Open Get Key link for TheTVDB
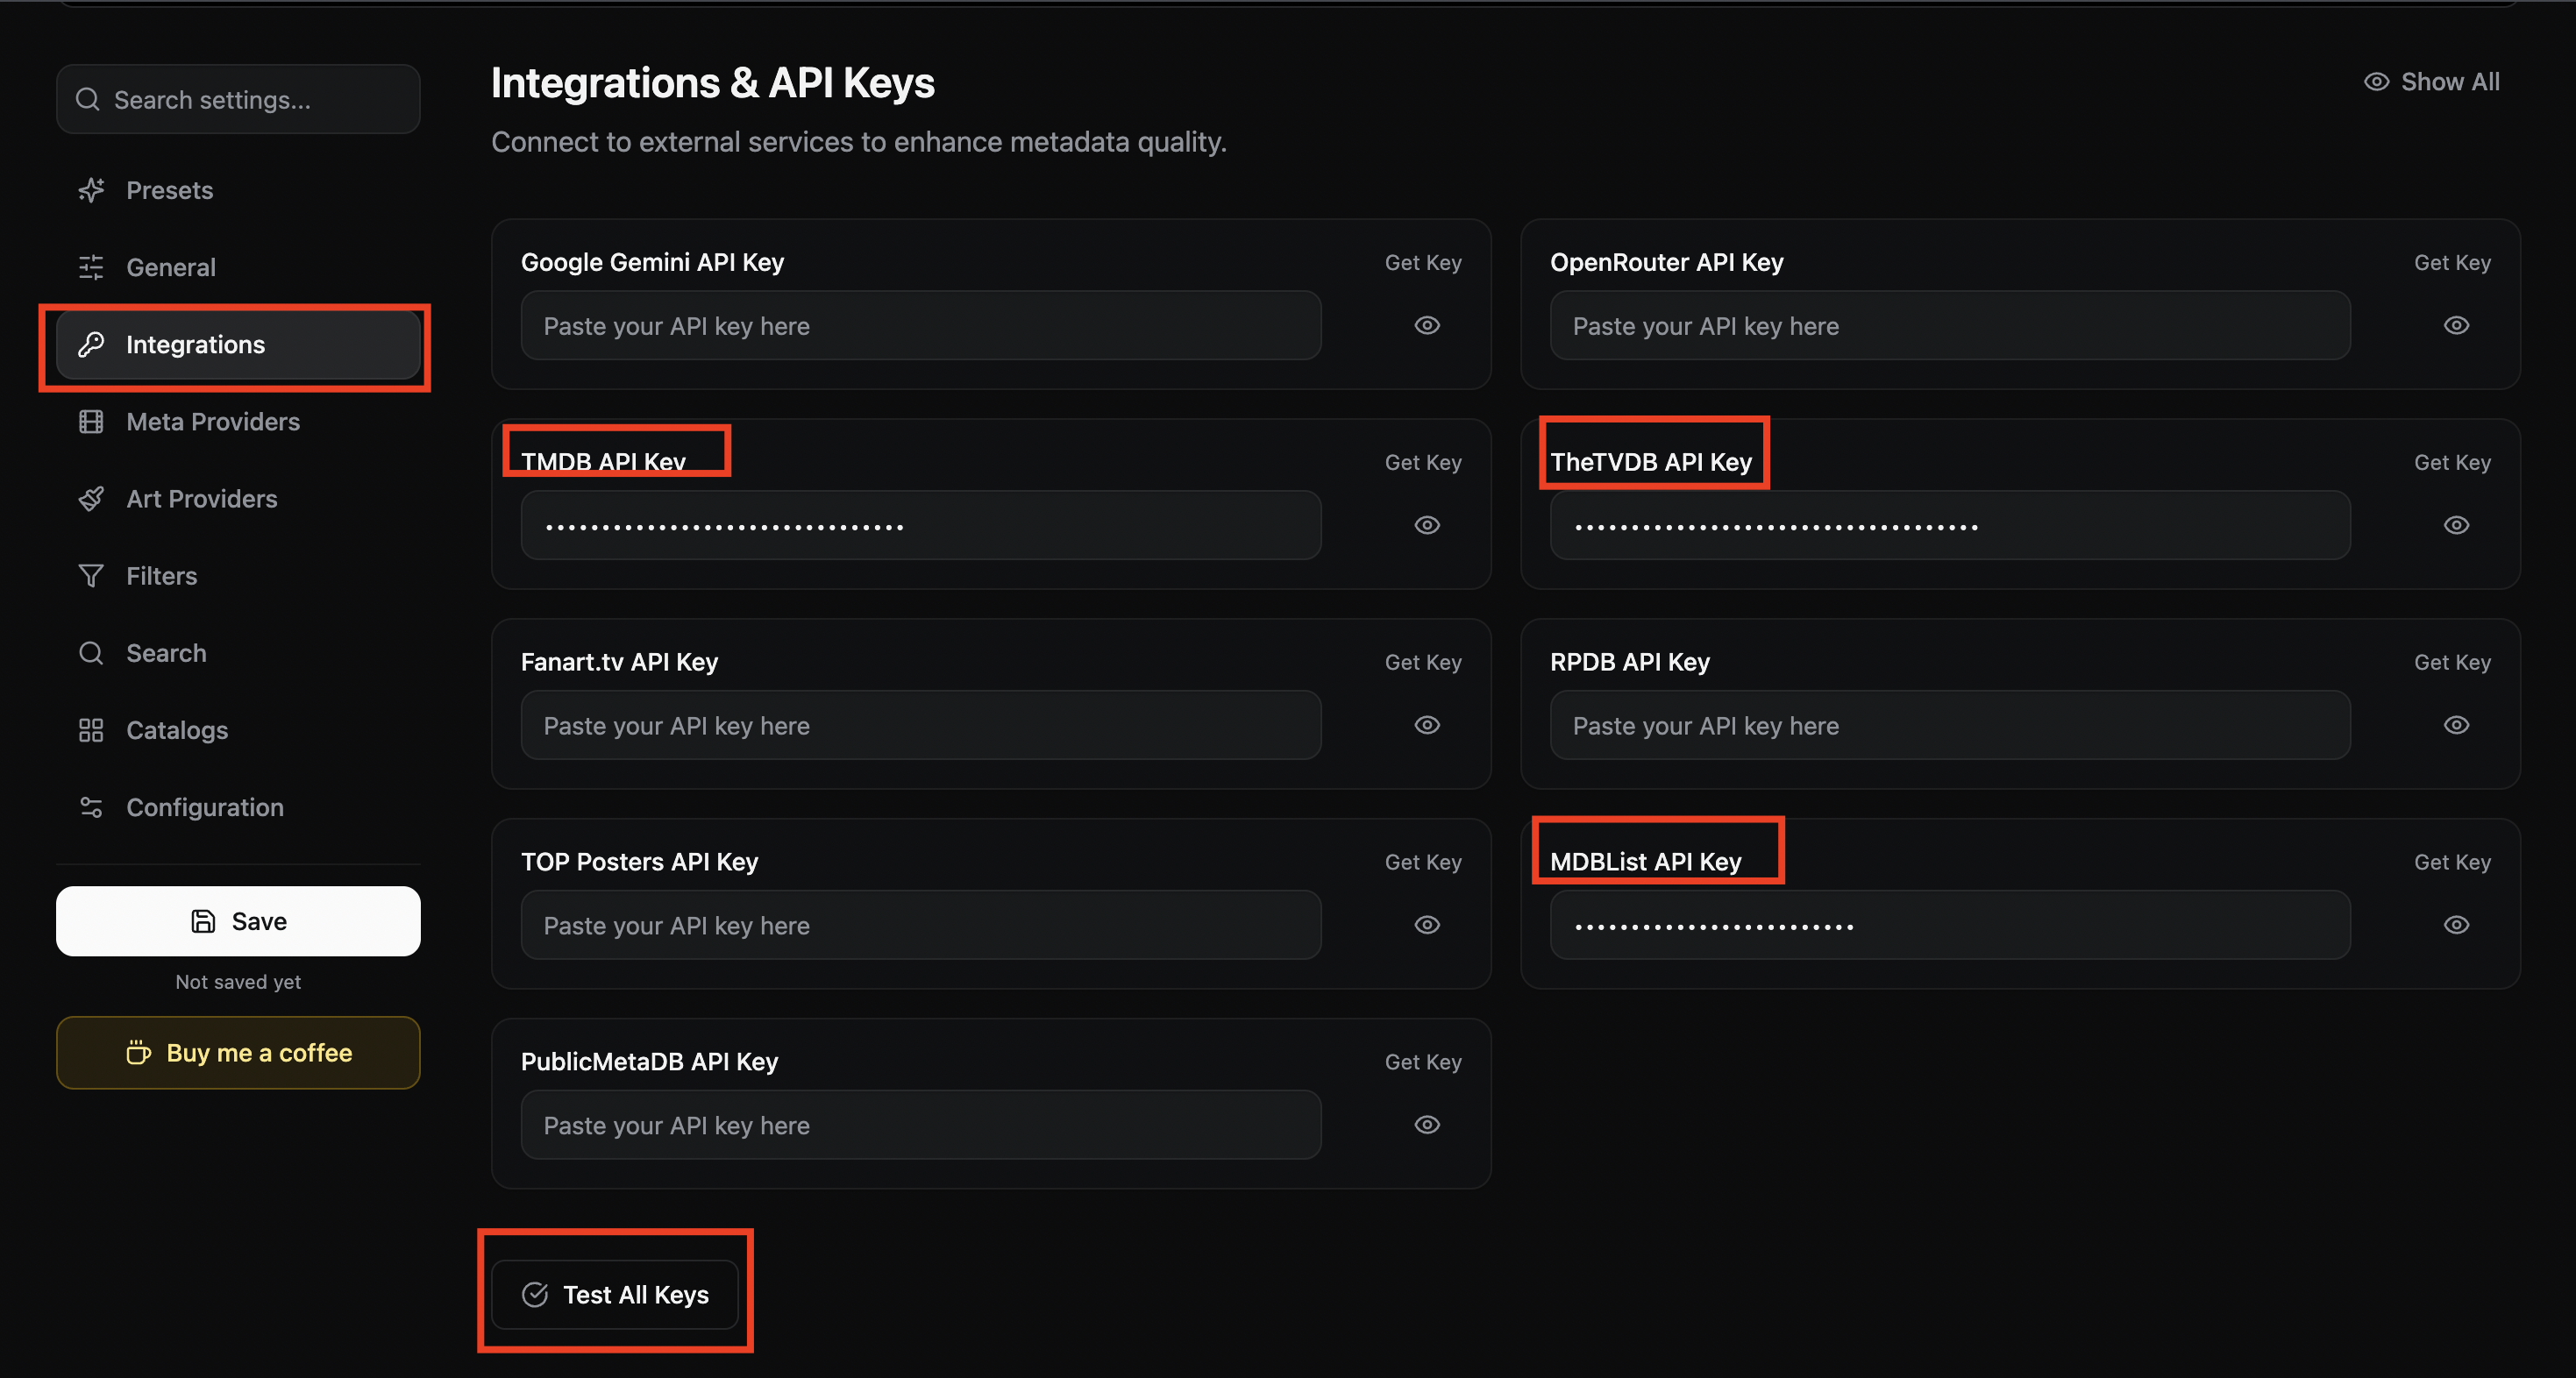 (2452, 462)
